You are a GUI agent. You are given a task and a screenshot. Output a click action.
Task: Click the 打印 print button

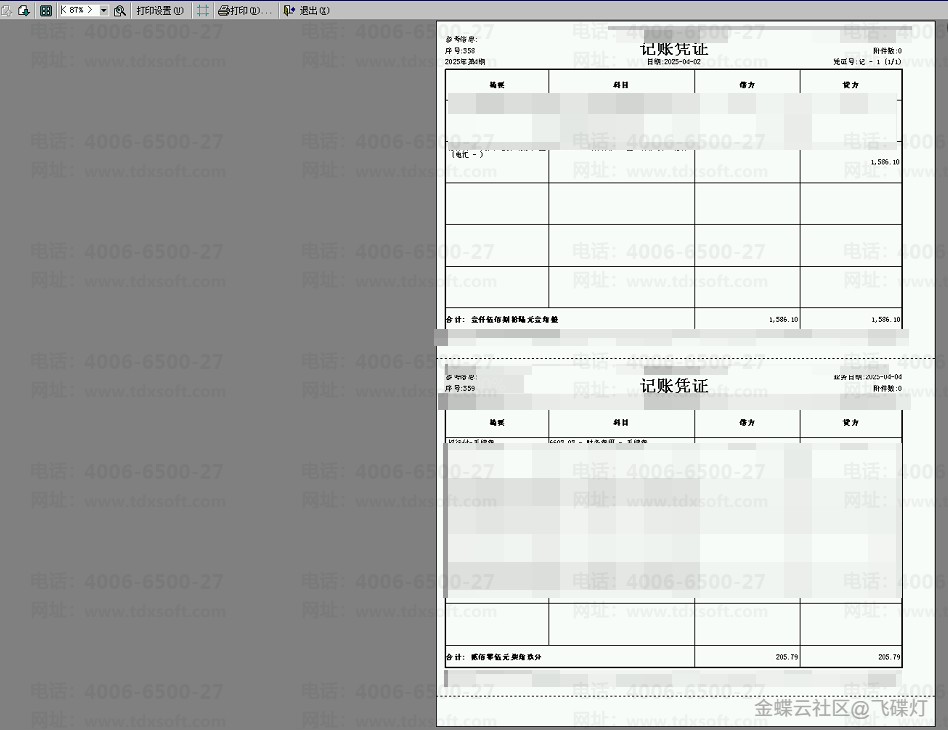245,10
